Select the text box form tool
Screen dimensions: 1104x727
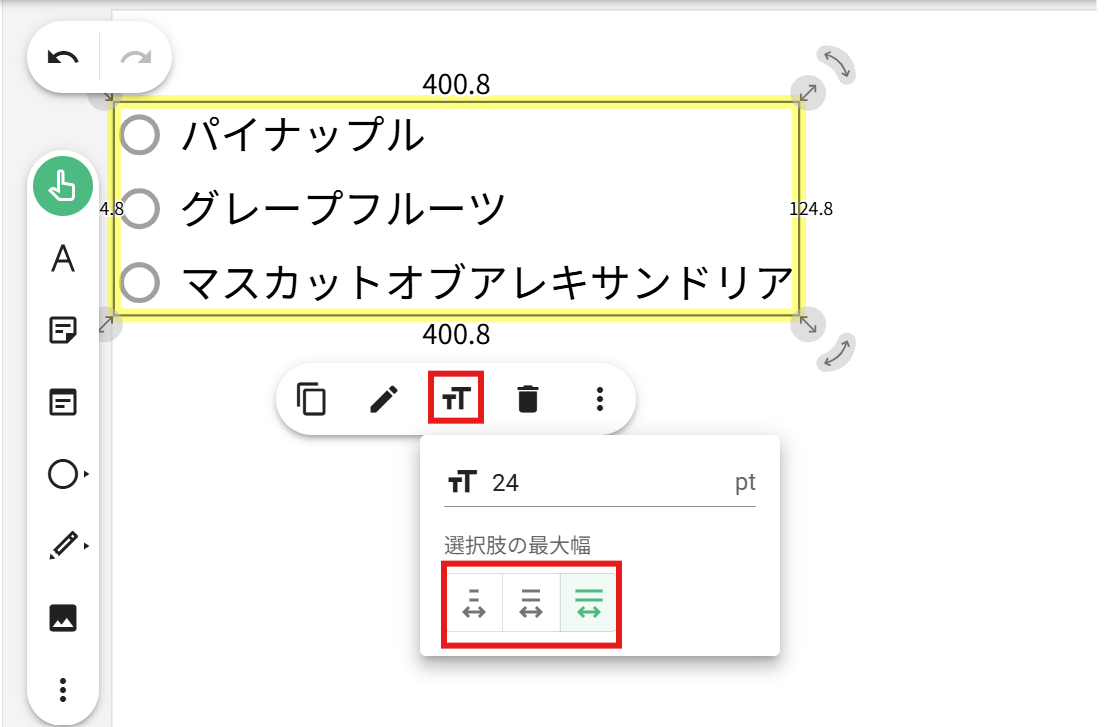63,403
